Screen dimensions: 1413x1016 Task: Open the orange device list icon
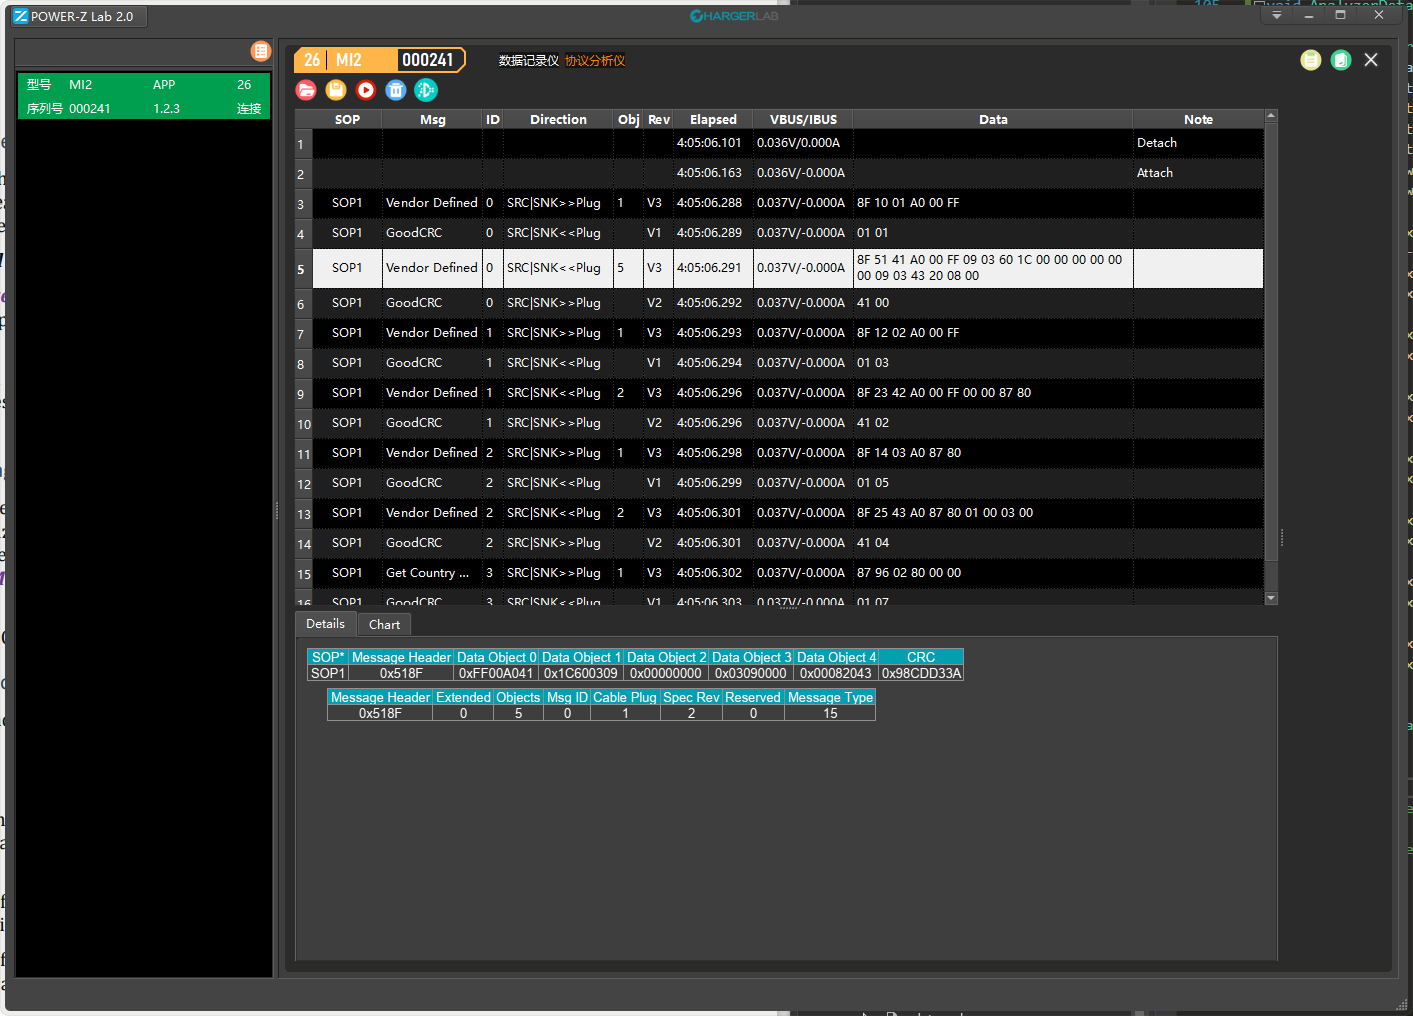pyautogui.click(x=260, y=51)
